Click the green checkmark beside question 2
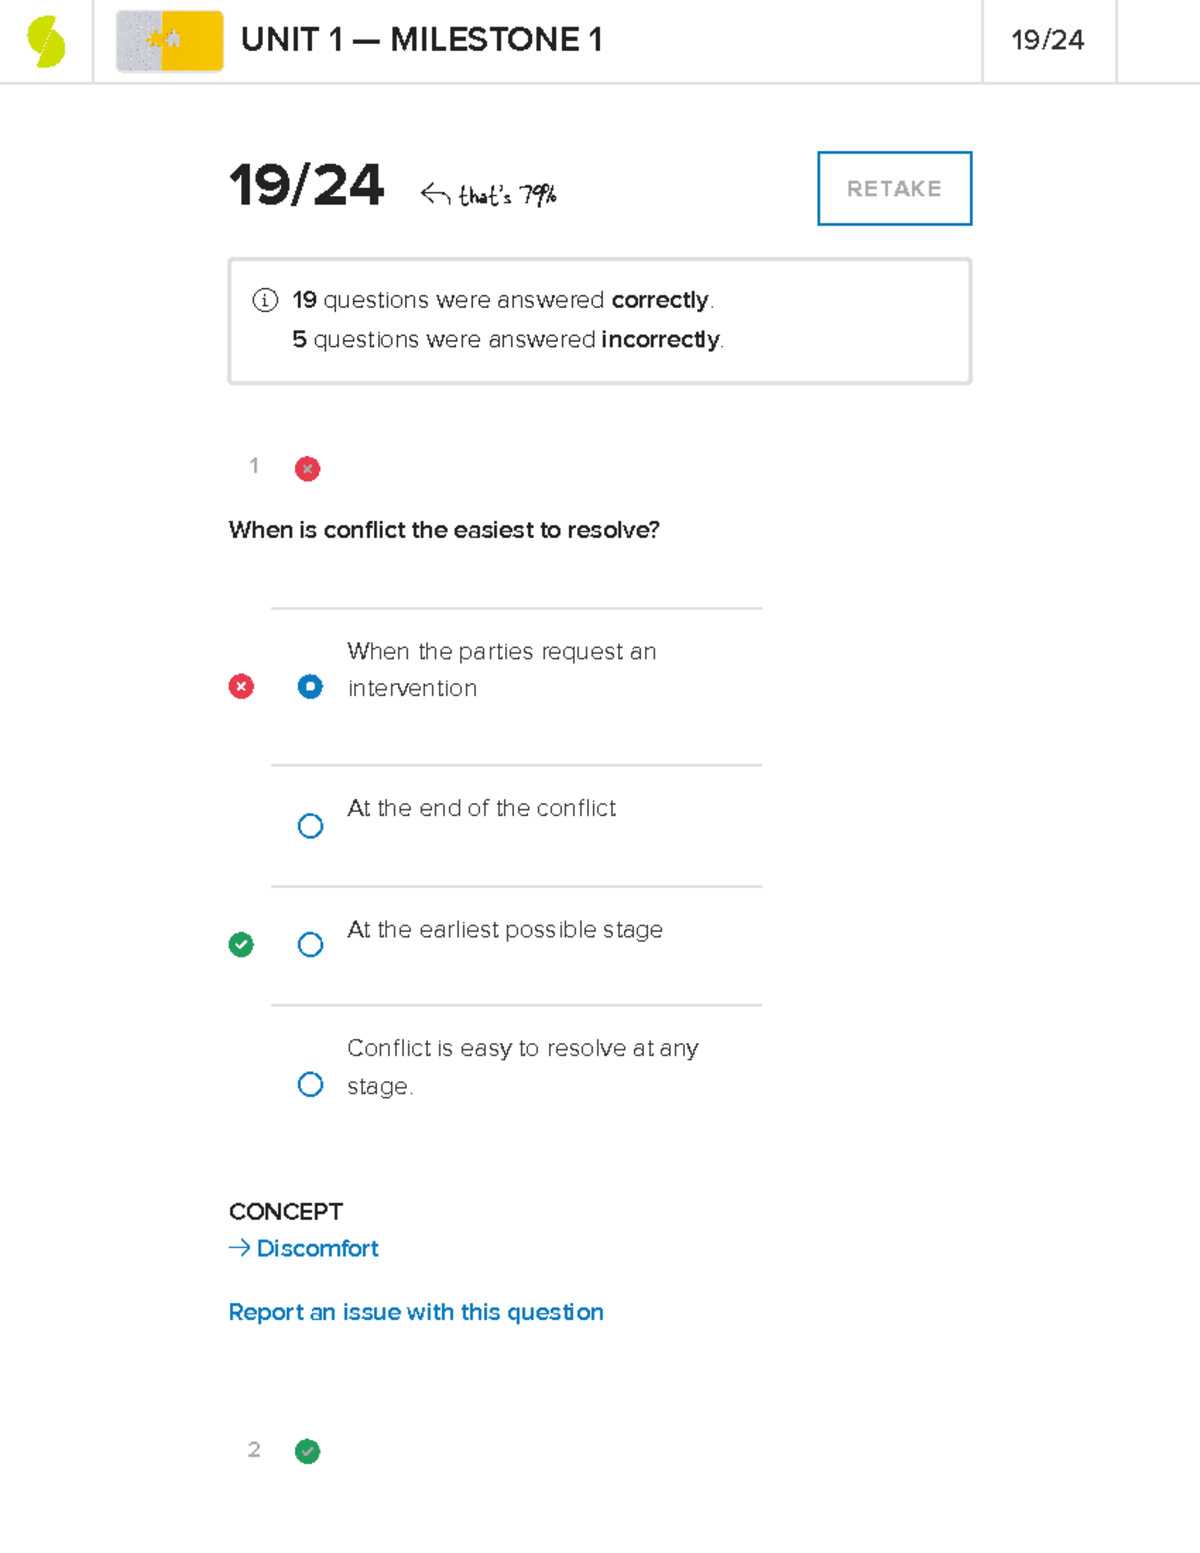1200x1553 pixels. (x=308, y=1452)
